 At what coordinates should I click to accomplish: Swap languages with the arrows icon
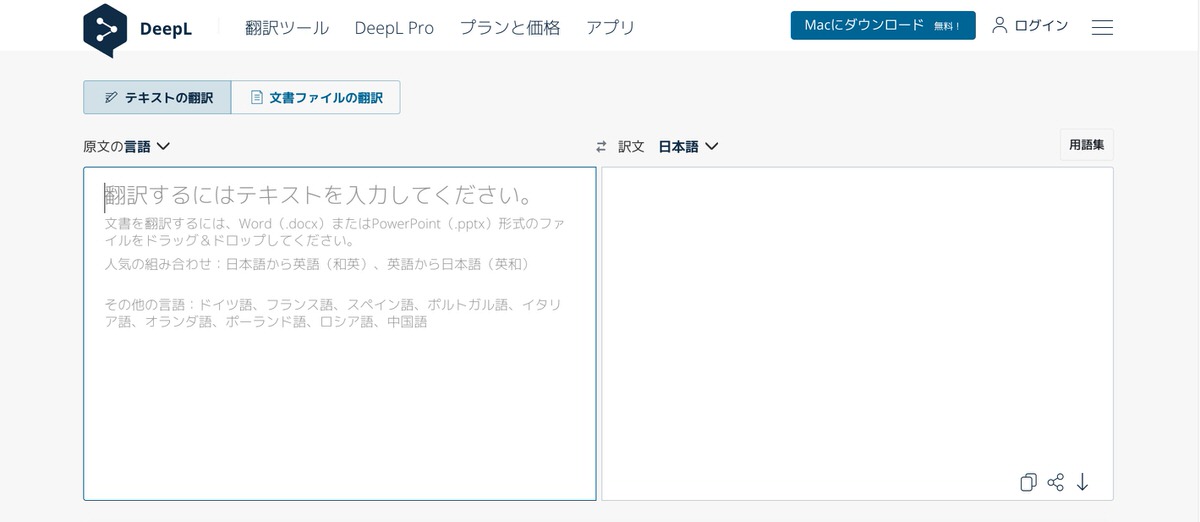[x=601, y=147]
